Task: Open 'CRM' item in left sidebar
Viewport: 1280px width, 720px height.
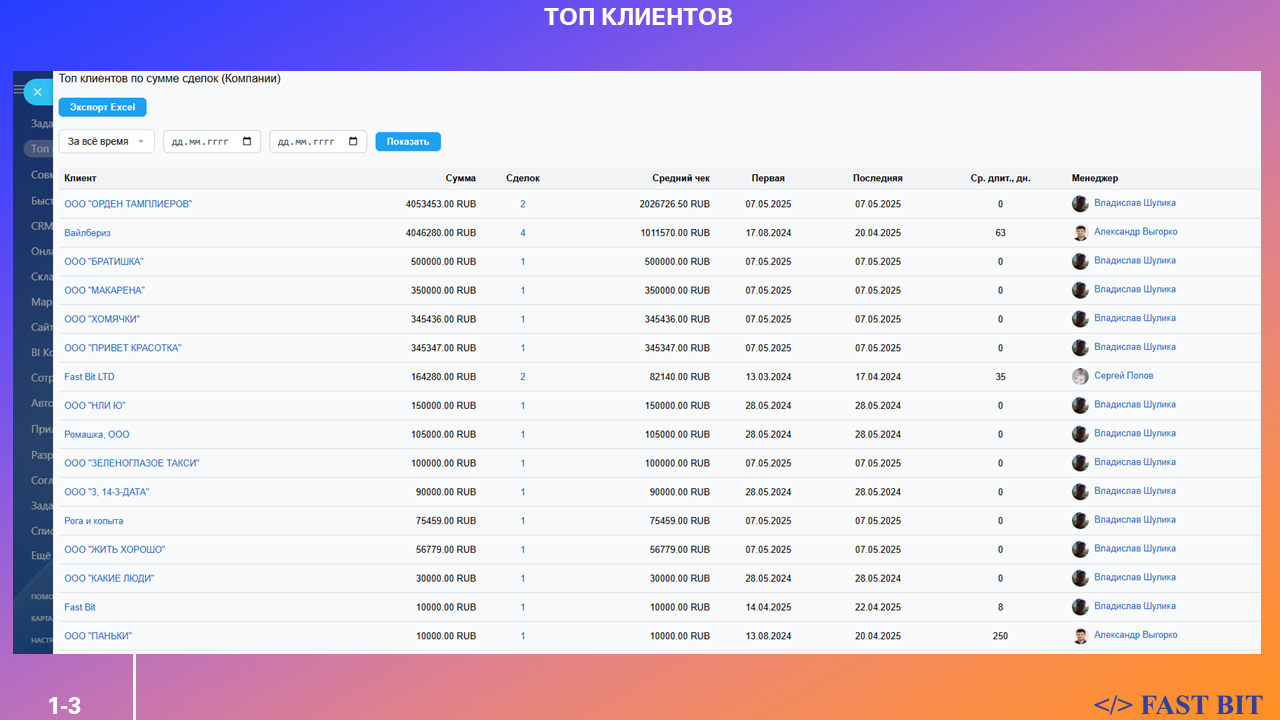Action: (41, 226)
